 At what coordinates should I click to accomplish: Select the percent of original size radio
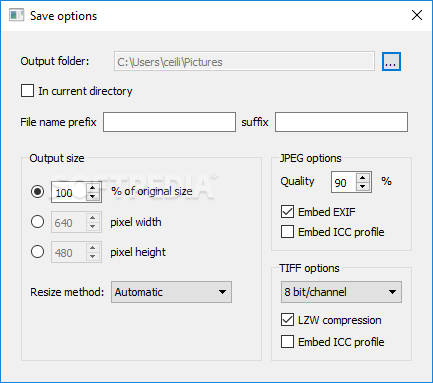coord(37,192)
